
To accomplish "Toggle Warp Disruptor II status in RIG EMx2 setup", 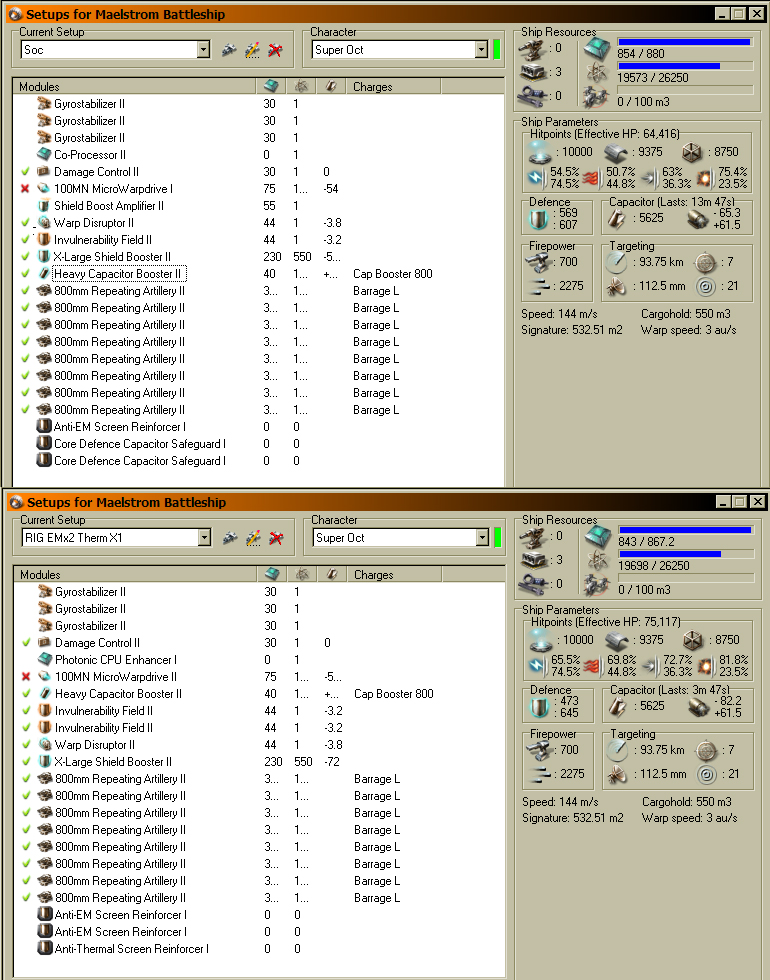I will [26, 745].
